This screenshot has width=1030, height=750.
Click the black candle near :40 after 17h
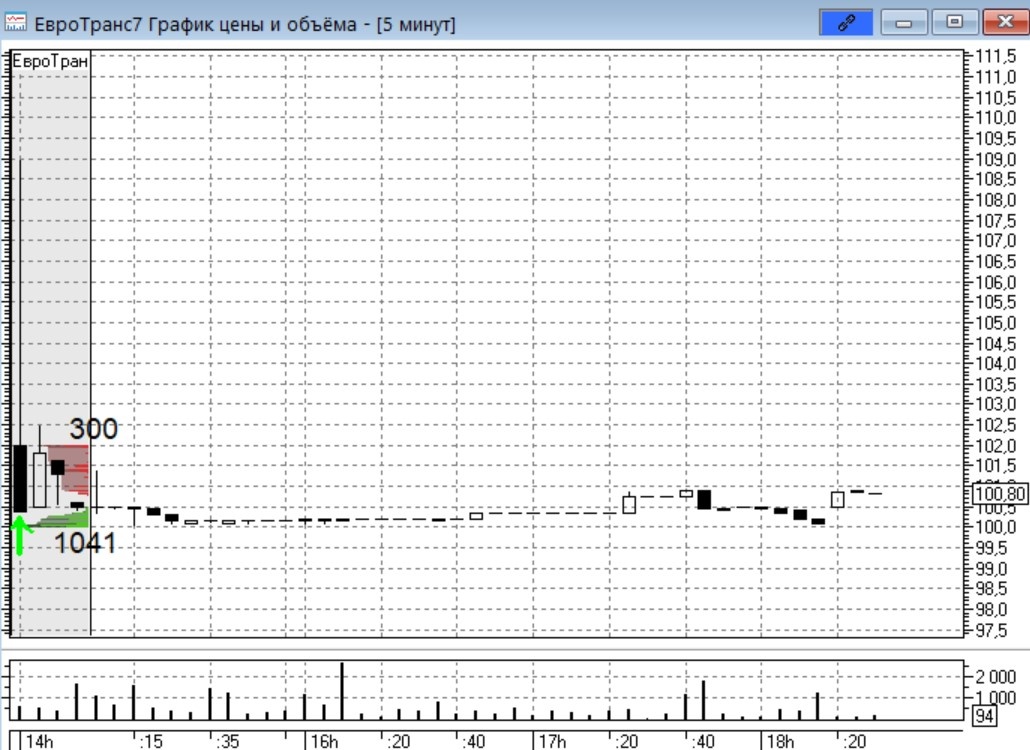coord(704,499)
